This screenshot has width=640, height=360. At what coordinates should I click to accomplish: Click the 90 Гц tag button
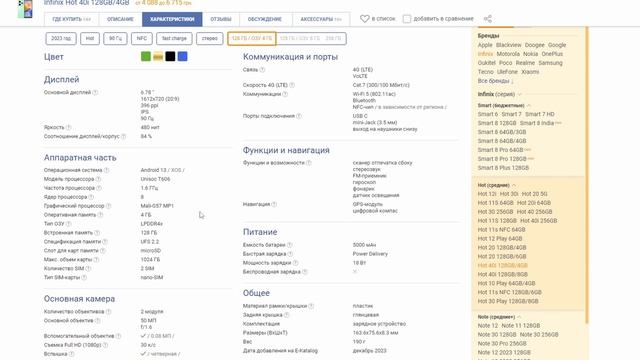[116, 38]
